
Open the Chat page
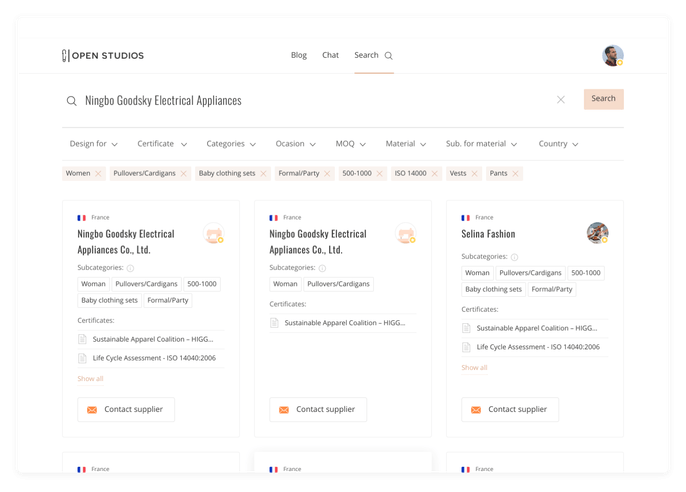point(330,55)
